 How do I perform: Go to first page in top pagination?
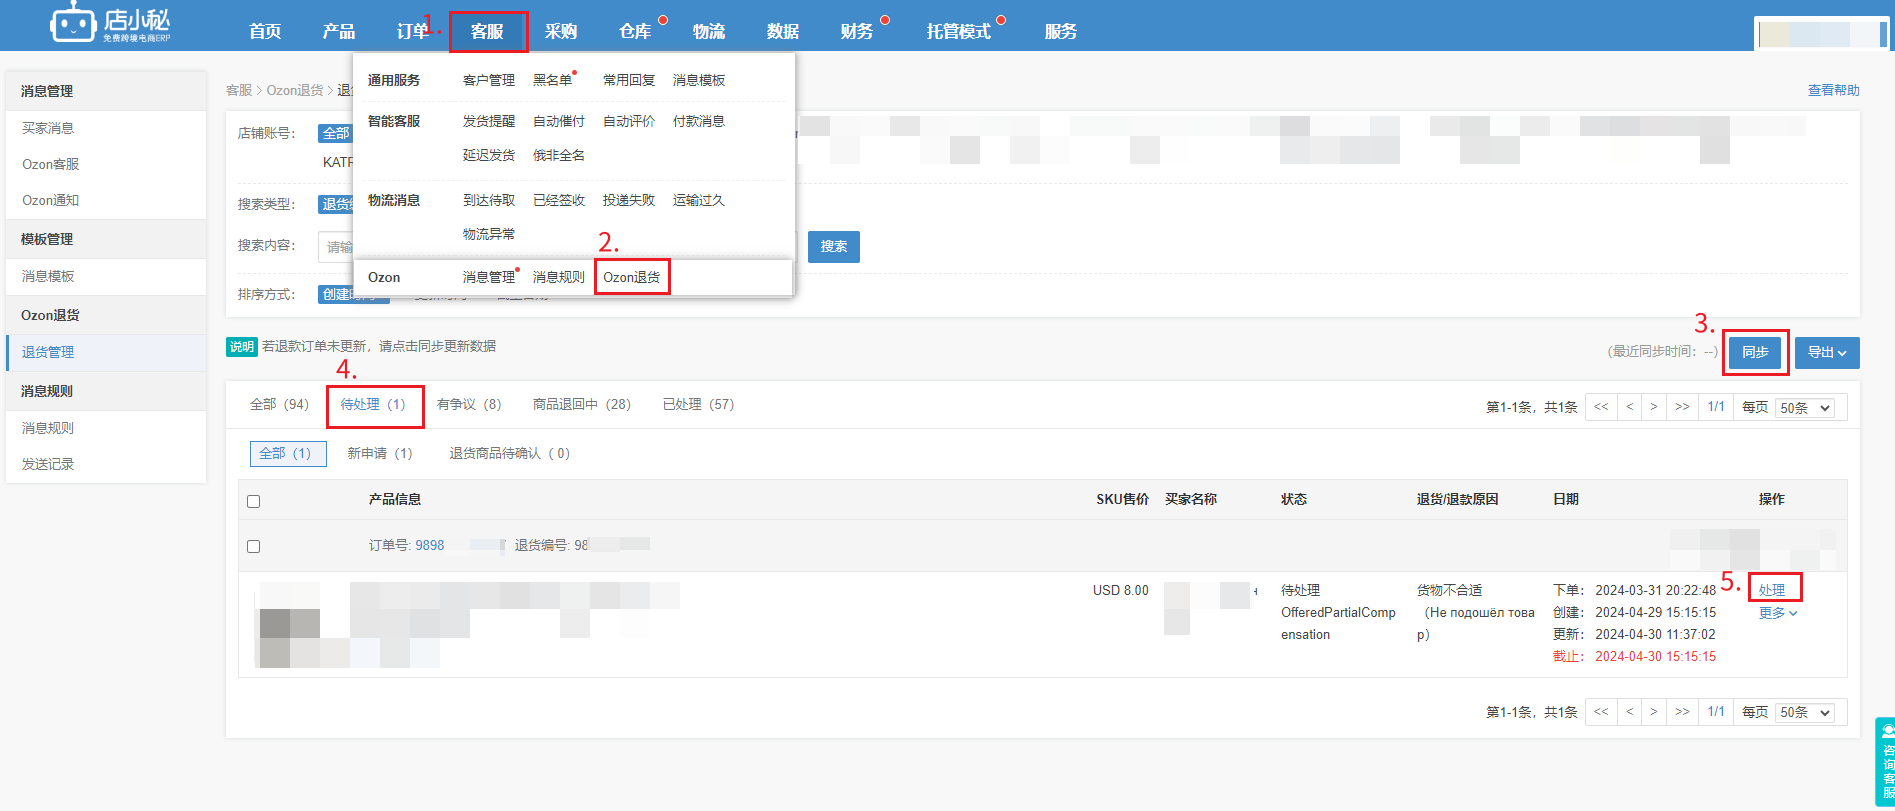pos(1601,407)
